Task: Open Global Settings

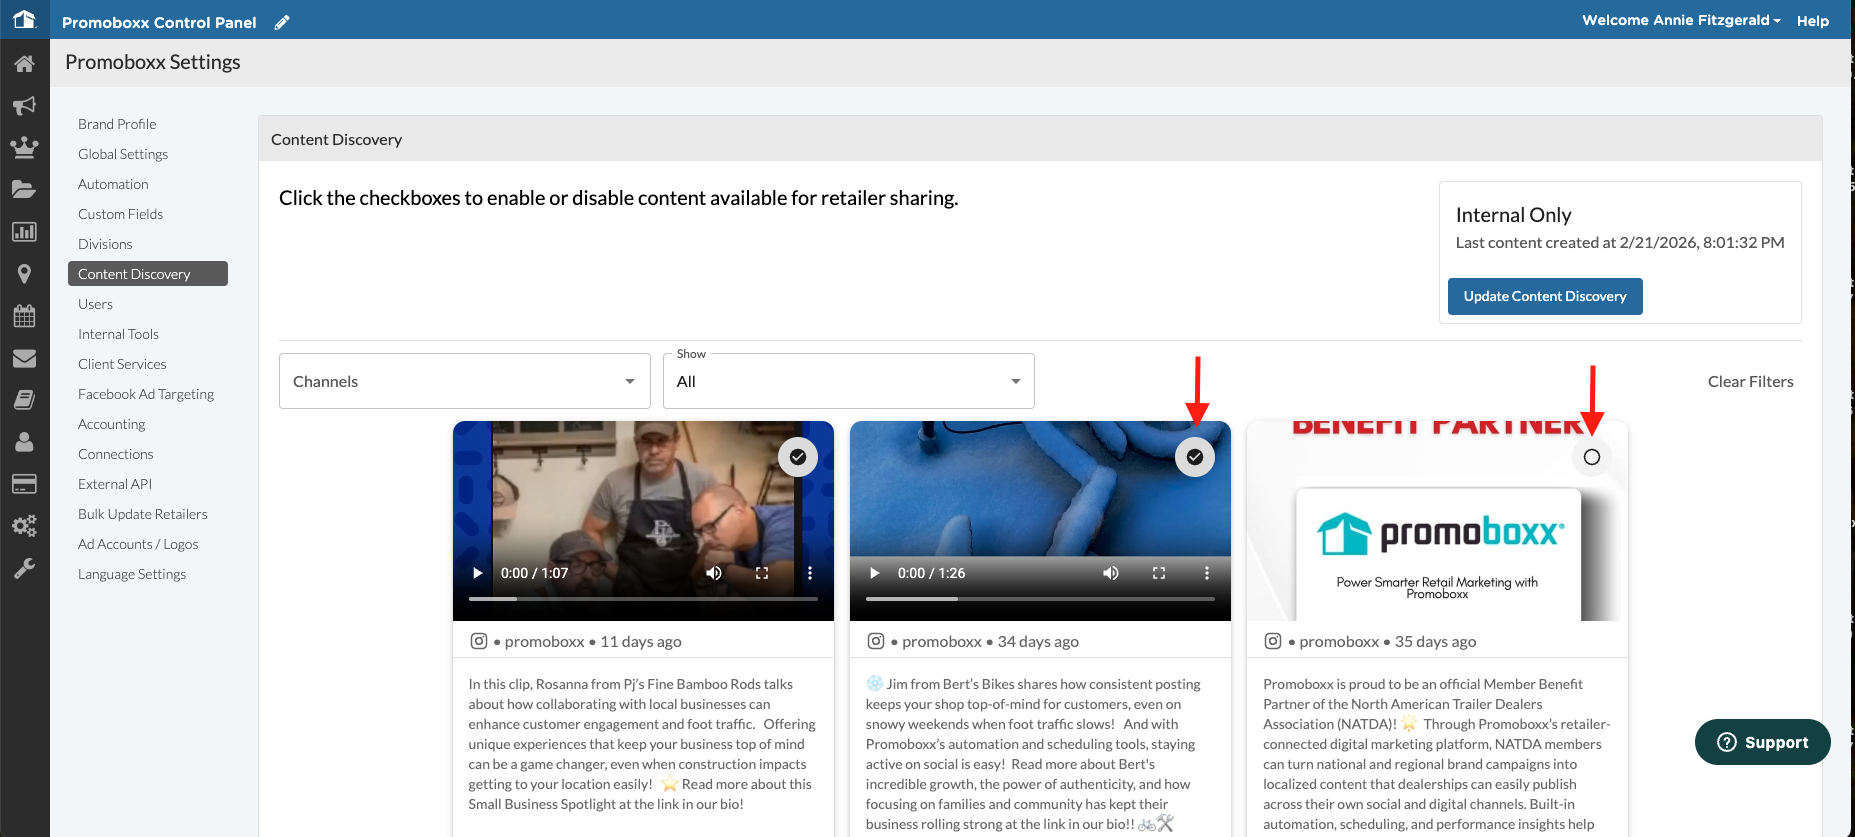Action: [x=123, y=154]
